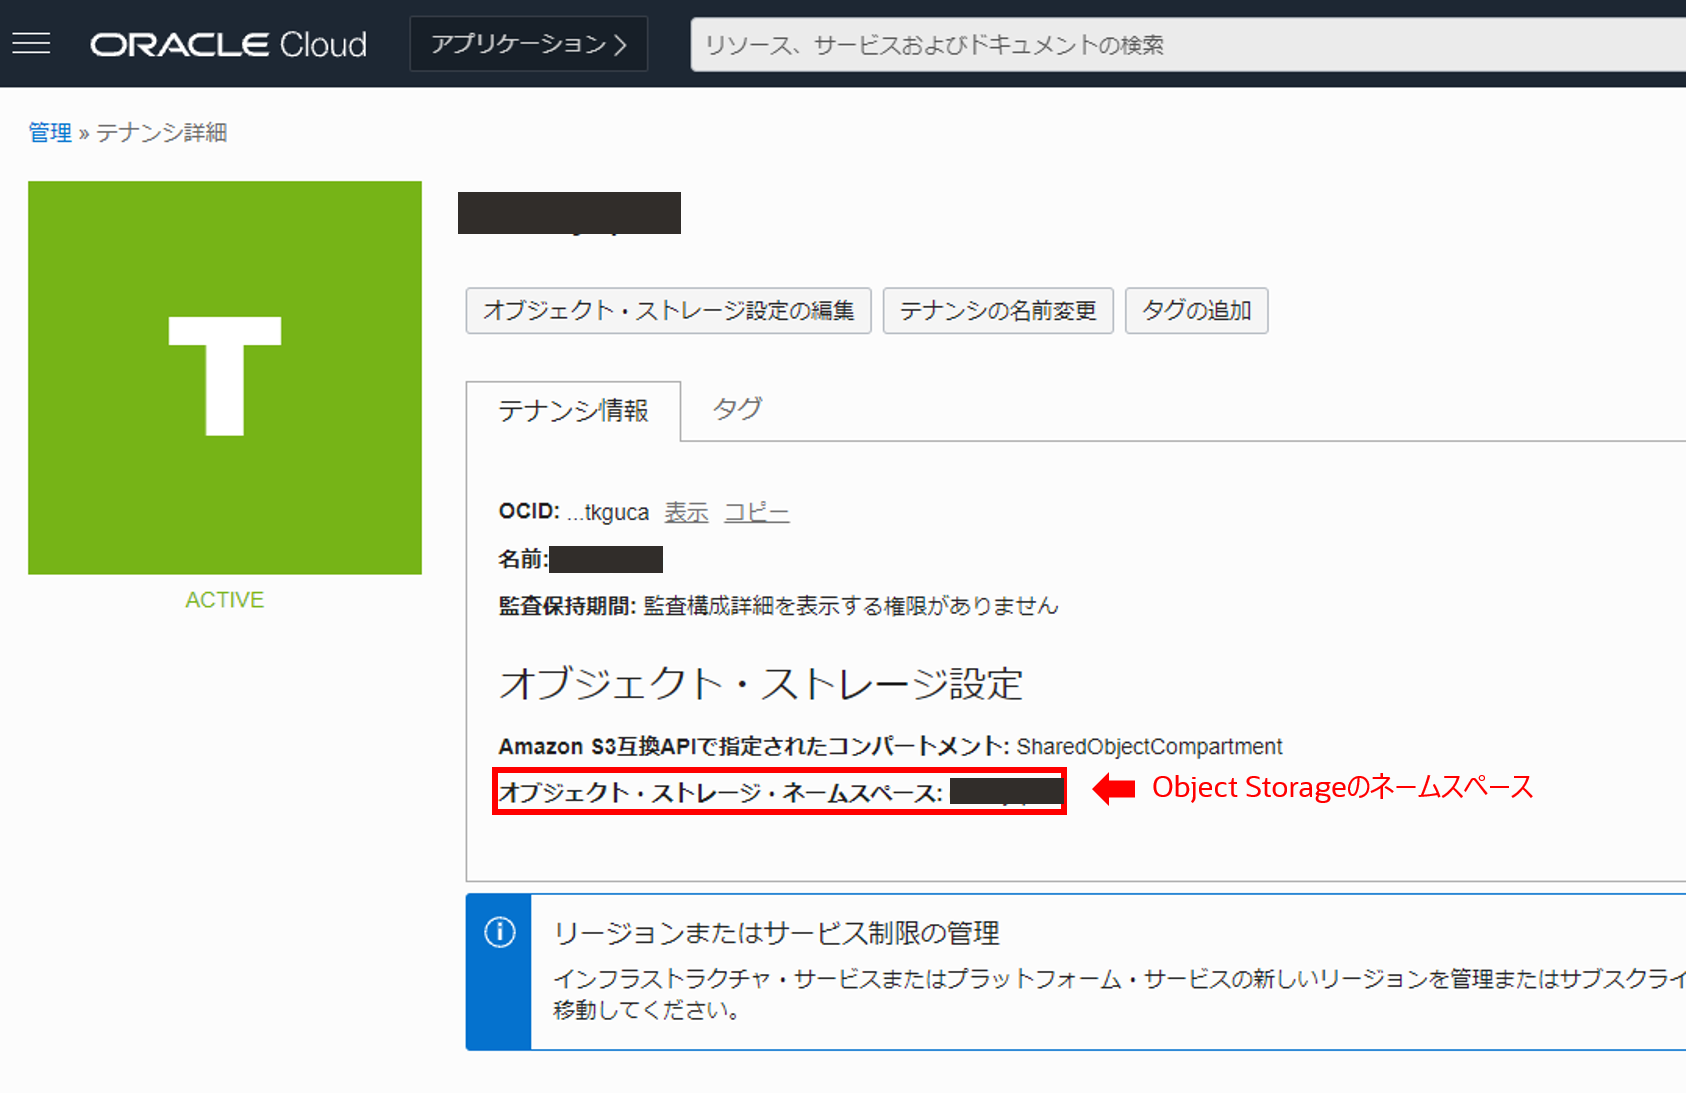Image resolution: width=1686 pixels, height=1093 pixels.
Task: Select the テナンシ情報 tab
Action: (573, 411)
